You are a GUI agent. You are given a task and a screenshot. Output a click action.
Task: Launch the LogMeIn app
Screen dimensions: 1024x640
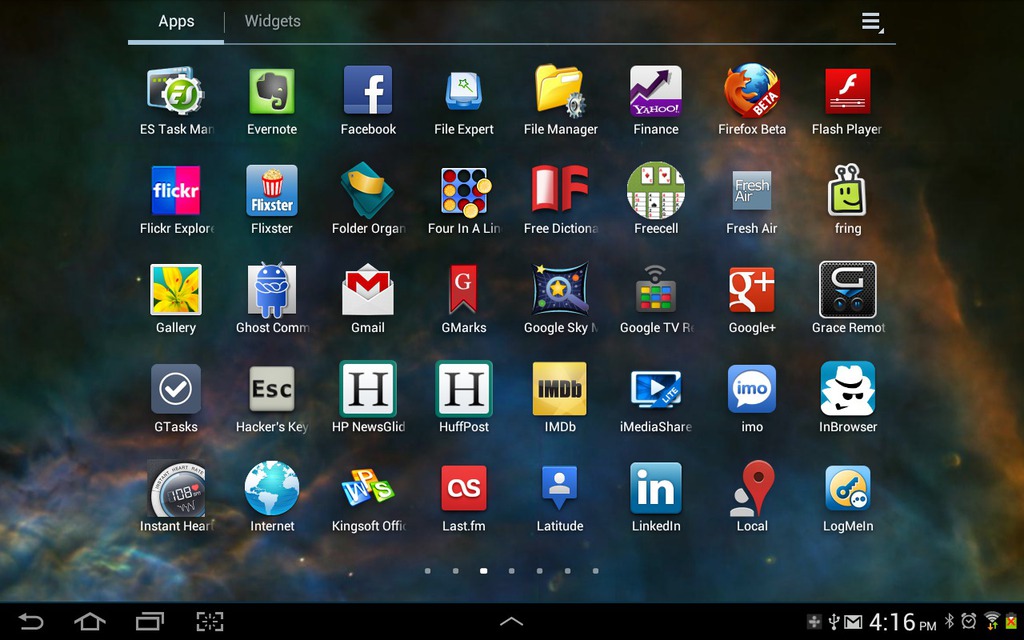[848, 488]
